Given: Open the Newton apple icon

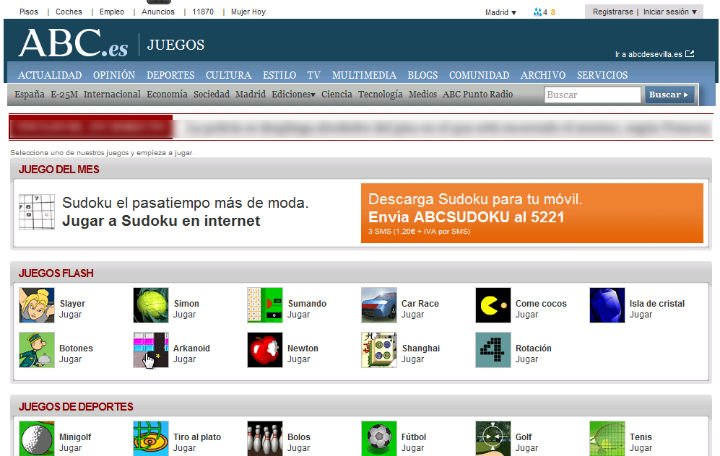Looking at the screenshot, I should click(265, 349).
